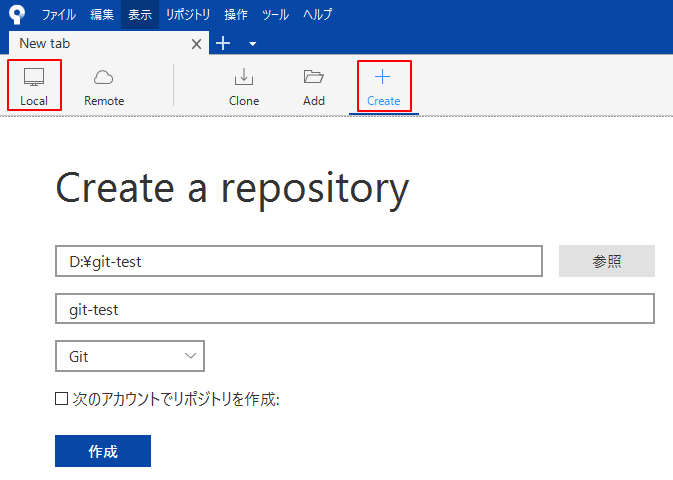
Task: Close the New tab
Action: point(196,44)
